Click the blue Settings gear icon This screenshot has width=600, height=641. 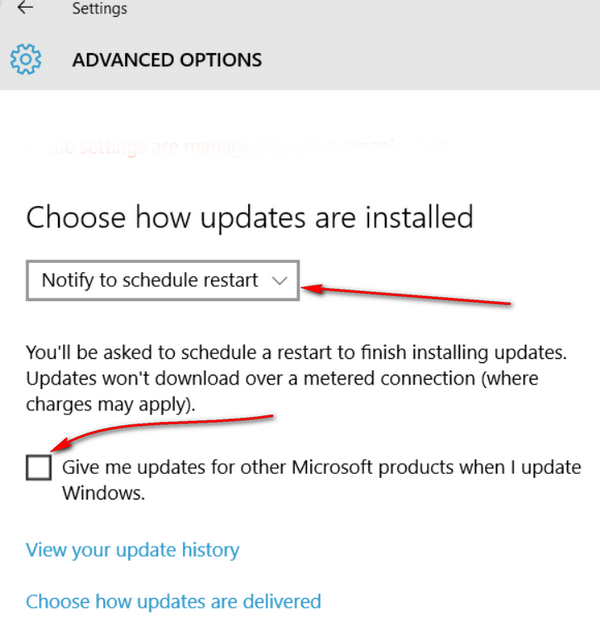pyautogui.click(x=26, y=59)
